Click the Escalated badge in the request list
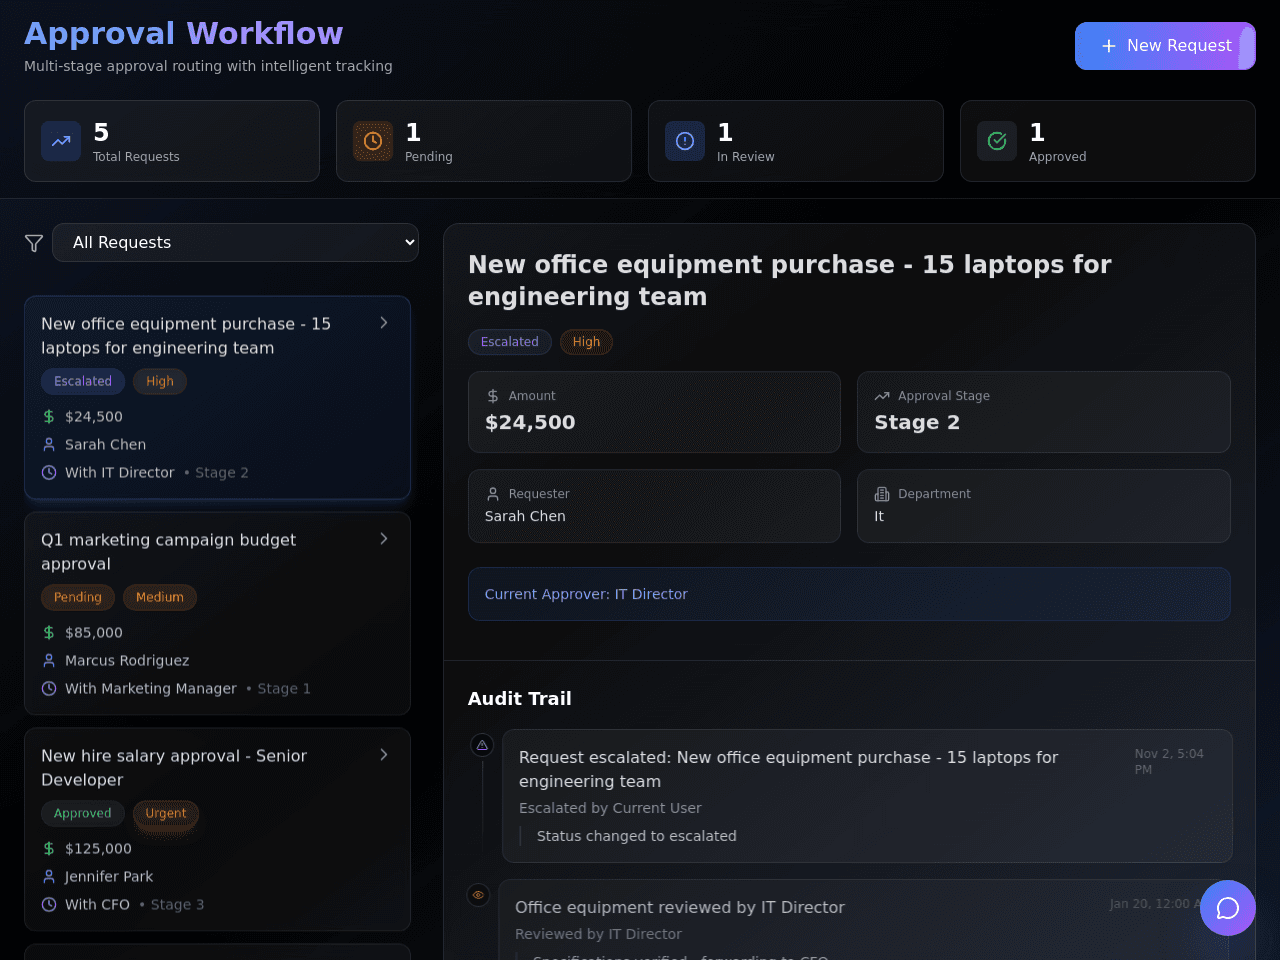The height and width of the screenshot is (960, 1280). pyautogui.click(x=83, y=381)
